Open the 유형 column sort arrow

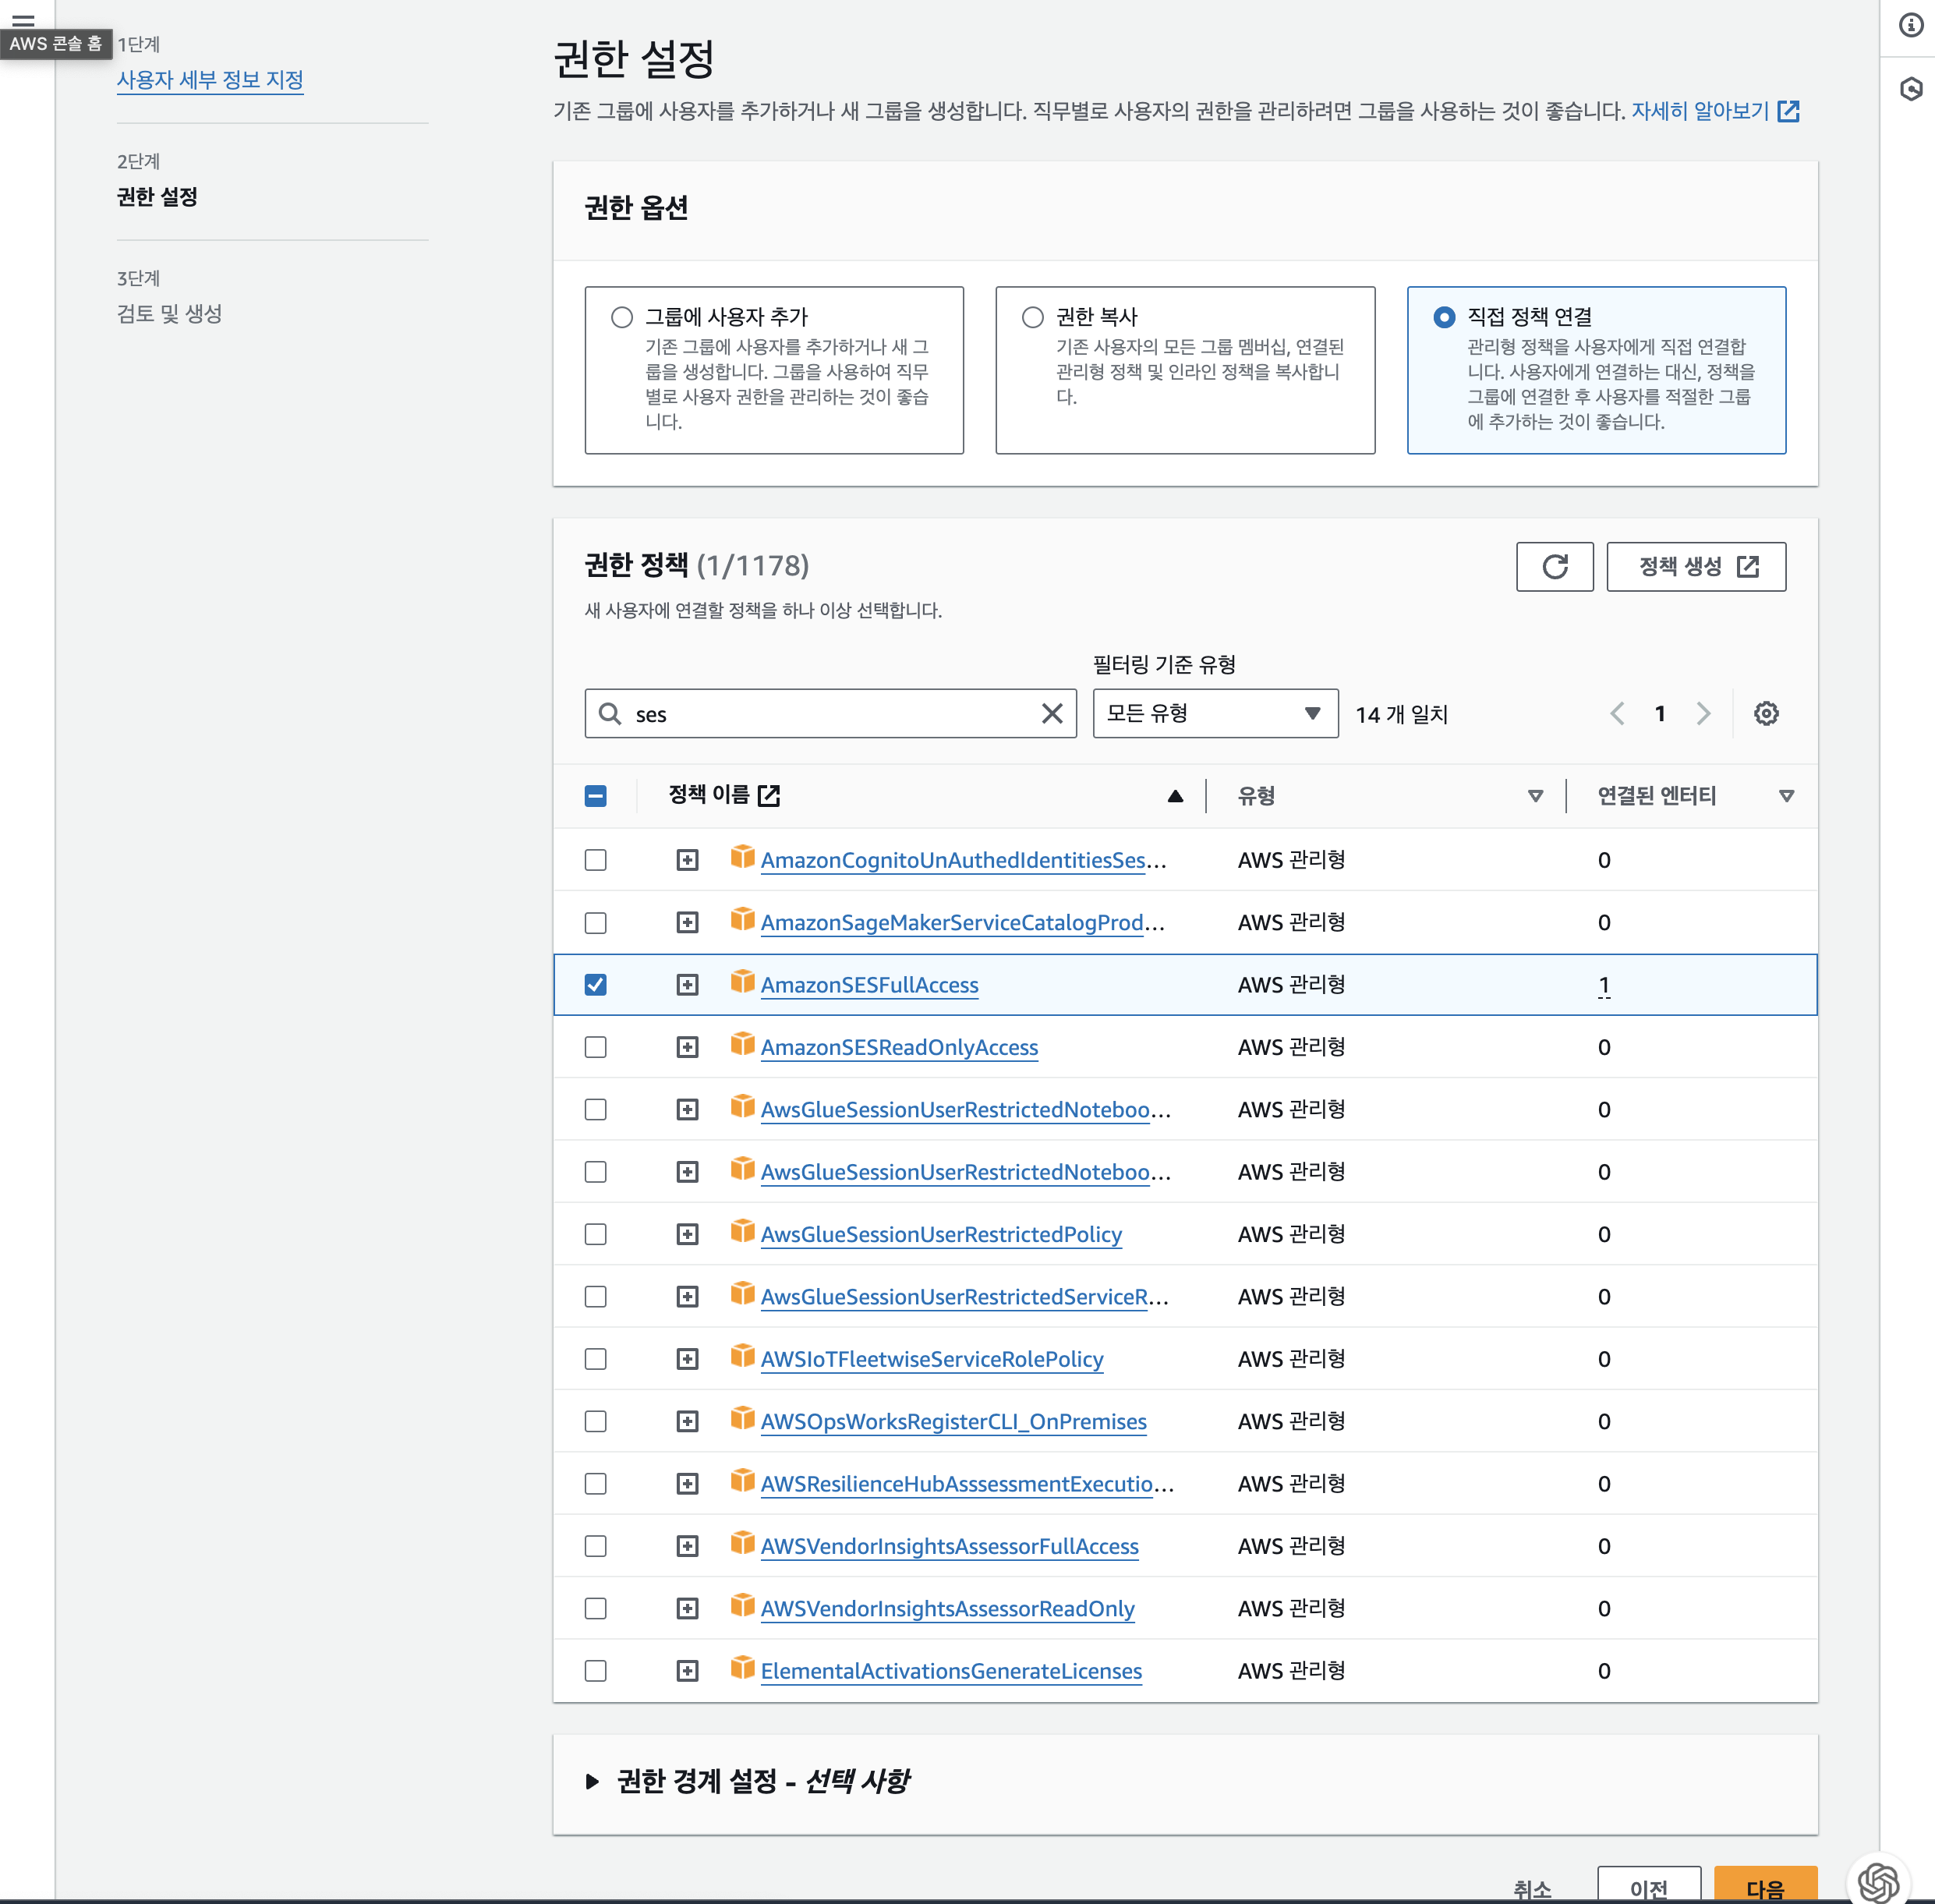point(1535,796)
